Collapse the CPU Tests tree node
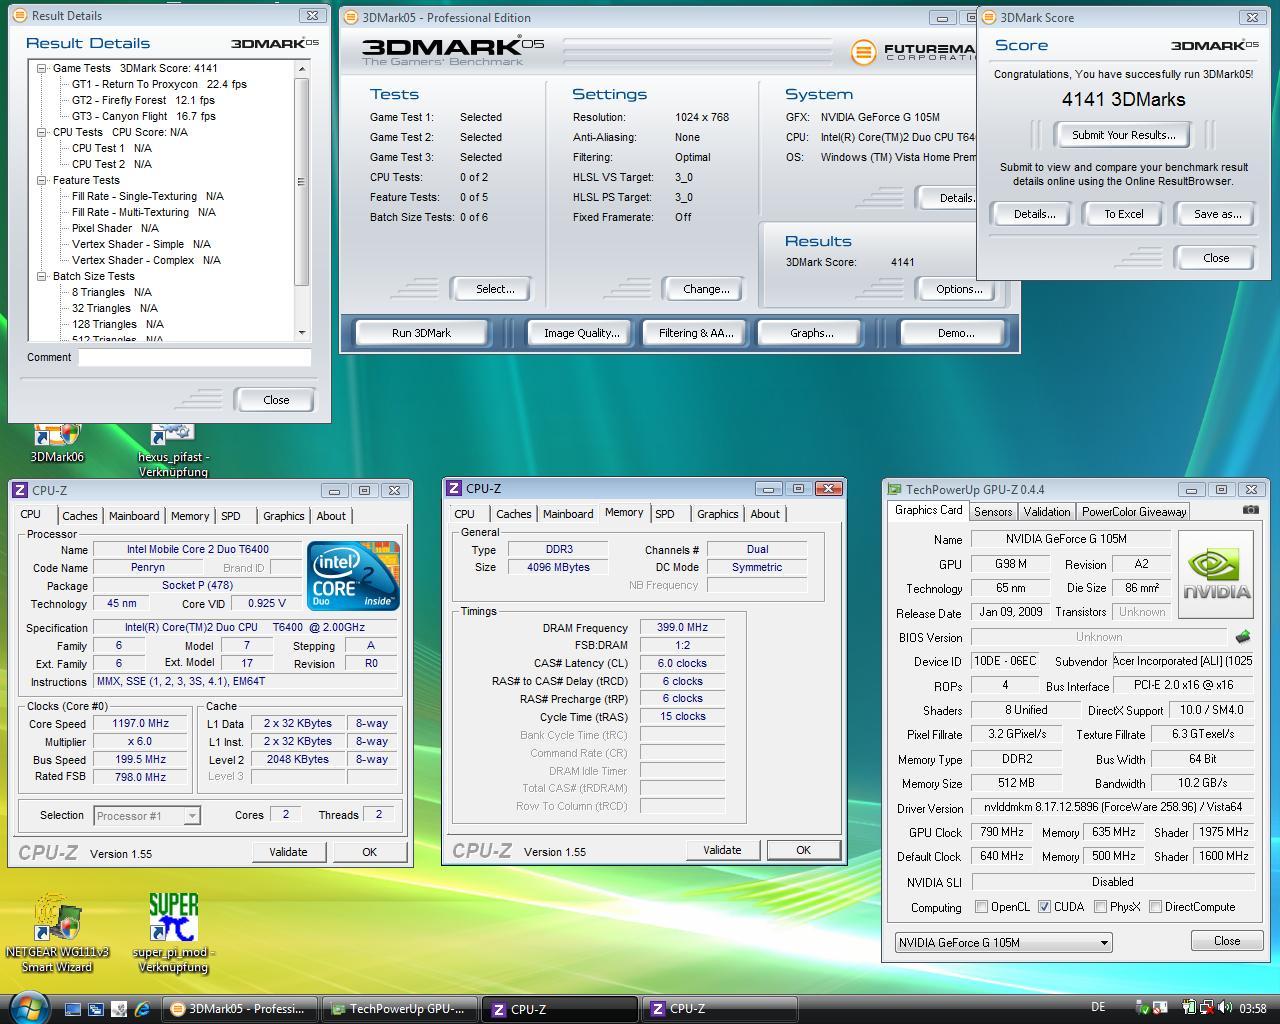 click(x=42, y=132)
